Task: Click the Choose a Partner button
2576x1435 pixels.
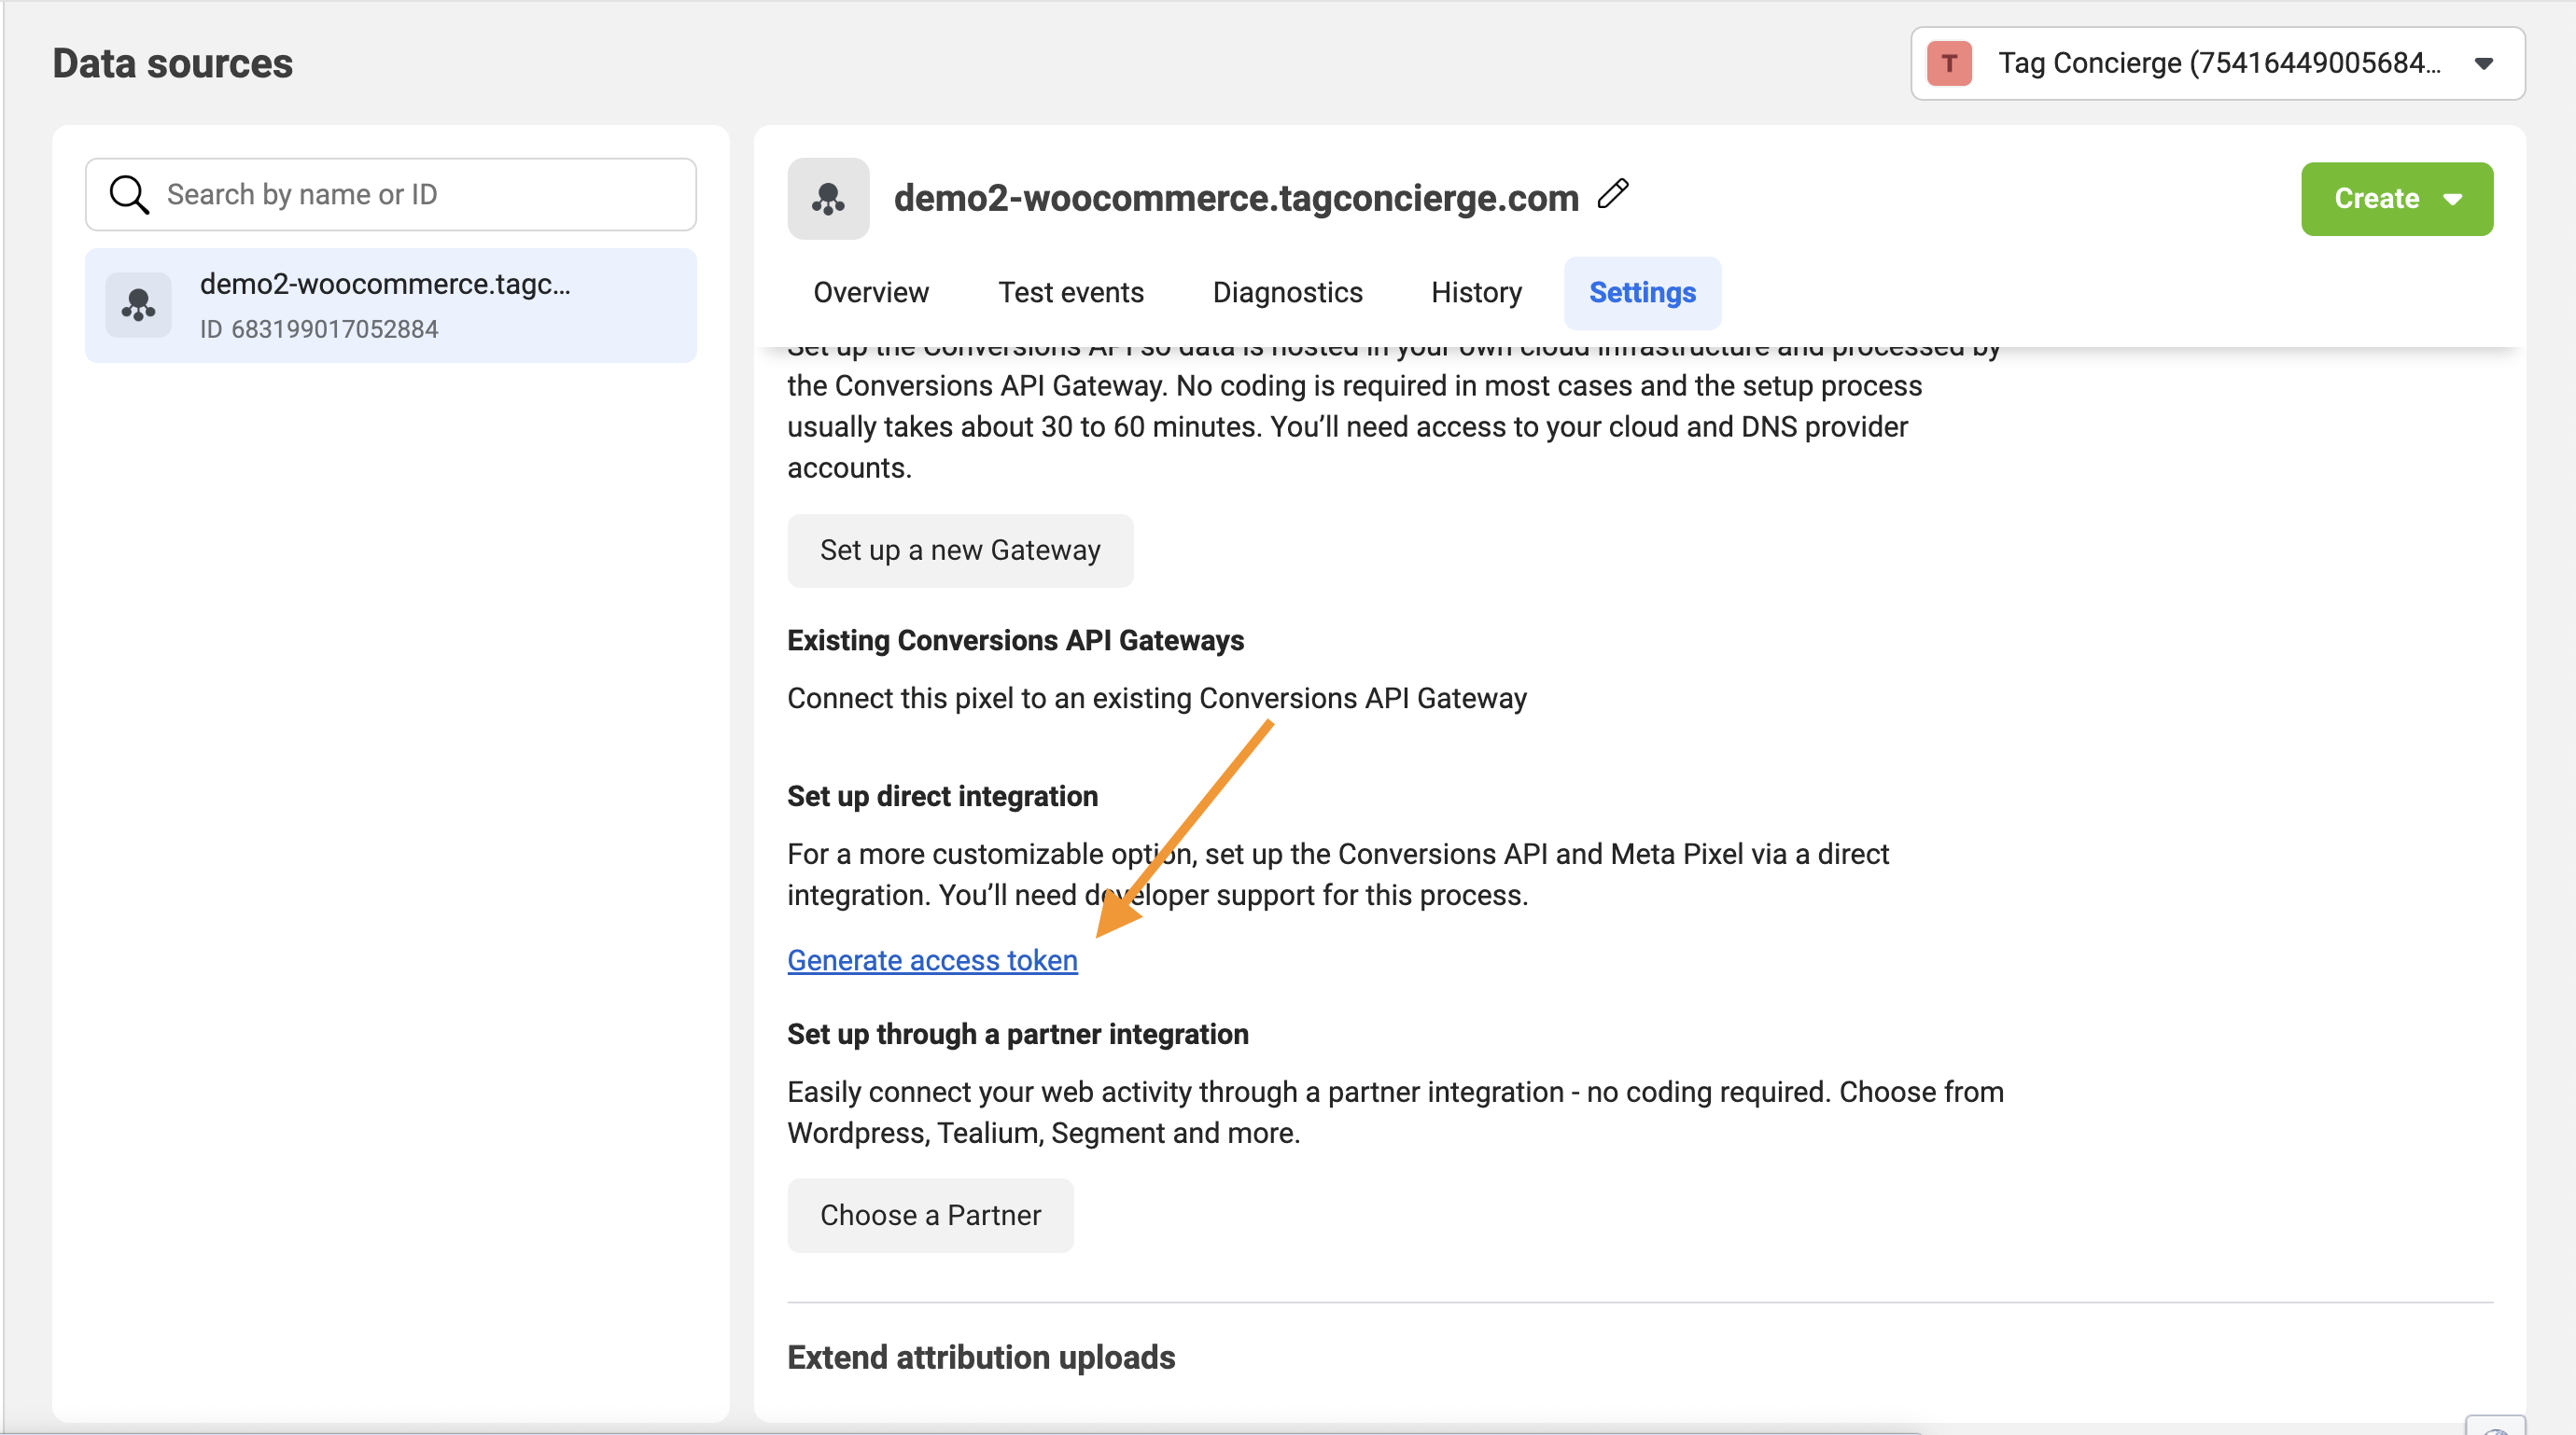Action: coord(930,1215)
